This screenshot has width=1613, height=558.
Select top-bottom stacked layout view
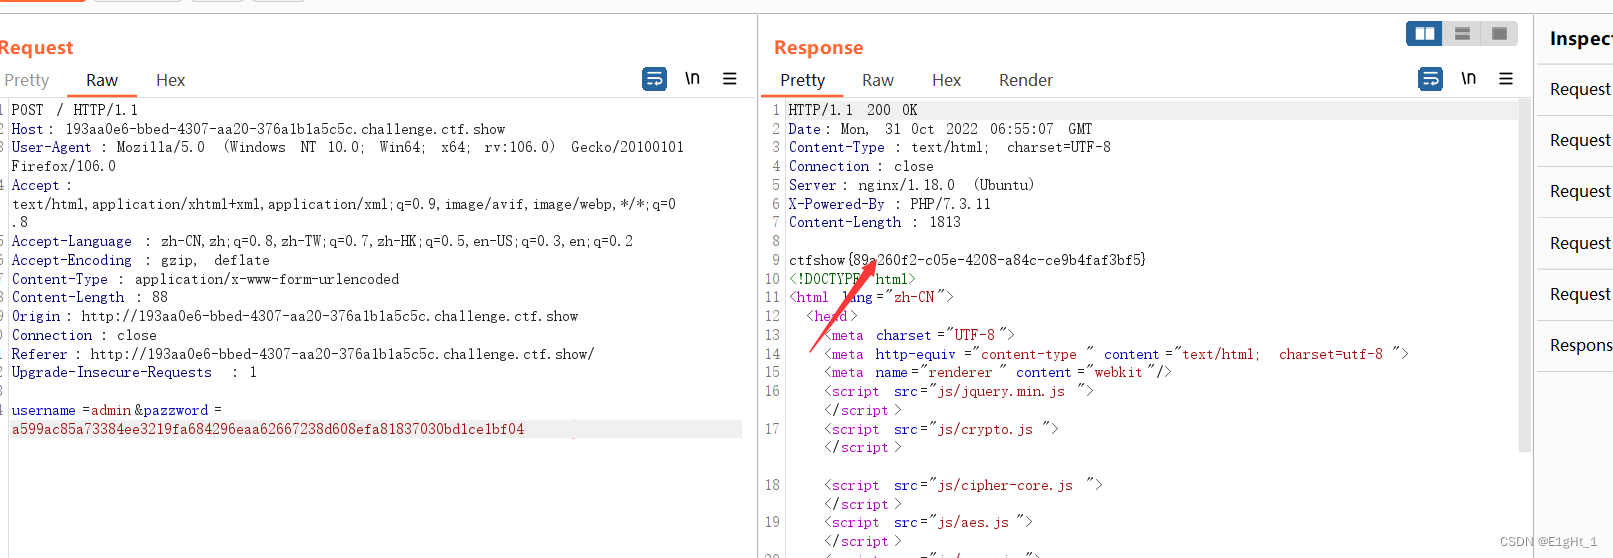pos(1462,34)
